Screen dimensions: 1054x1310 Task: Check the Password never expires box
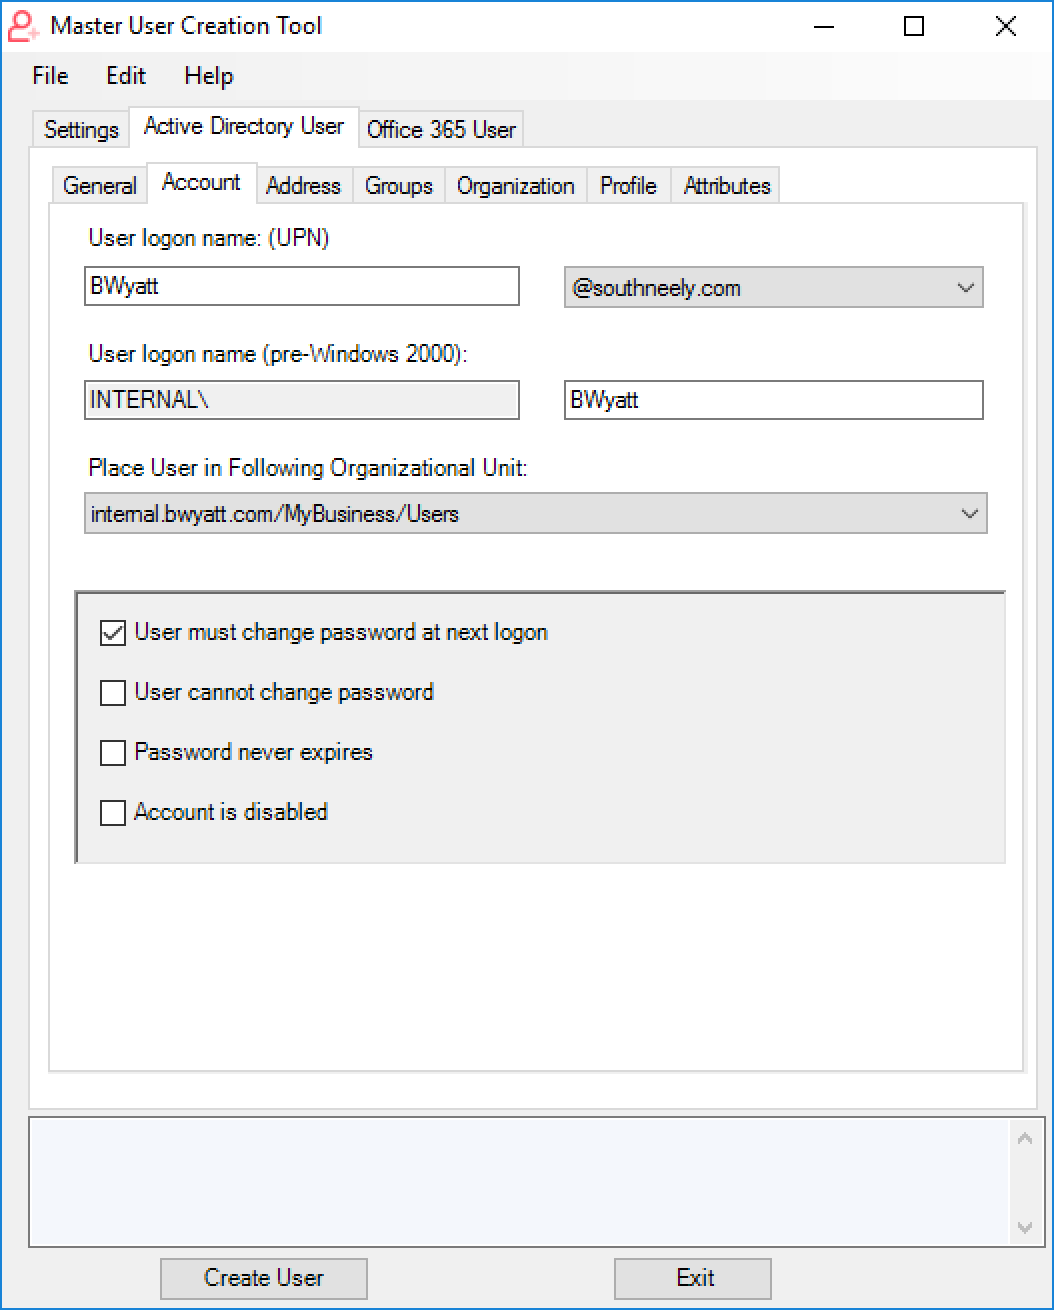113,753
